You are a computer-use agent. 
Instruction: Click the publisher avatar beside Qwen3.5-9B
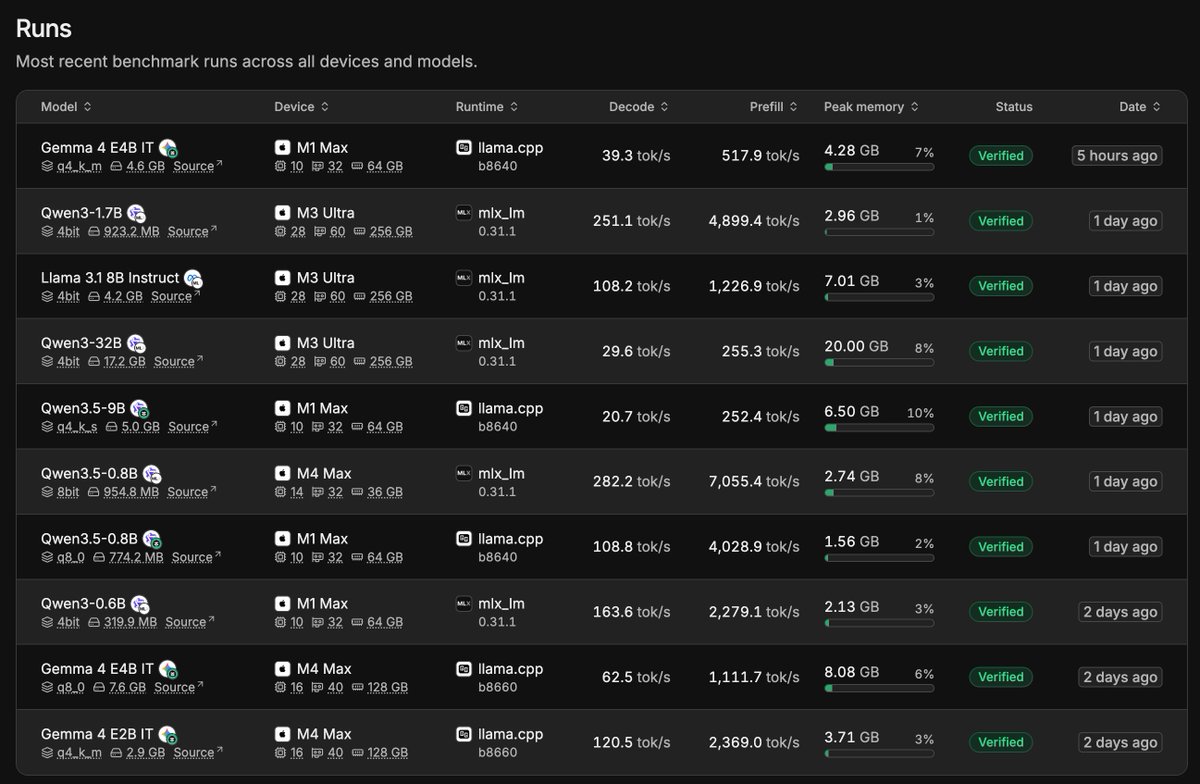pyautogui.click(x=139, y=408)
